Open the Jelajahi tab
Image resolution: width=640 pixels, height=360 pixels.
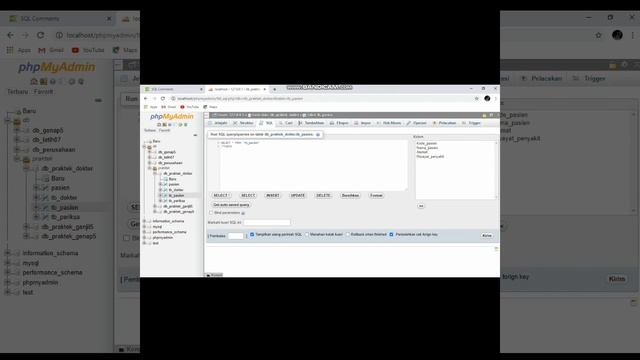coord(218,123)
